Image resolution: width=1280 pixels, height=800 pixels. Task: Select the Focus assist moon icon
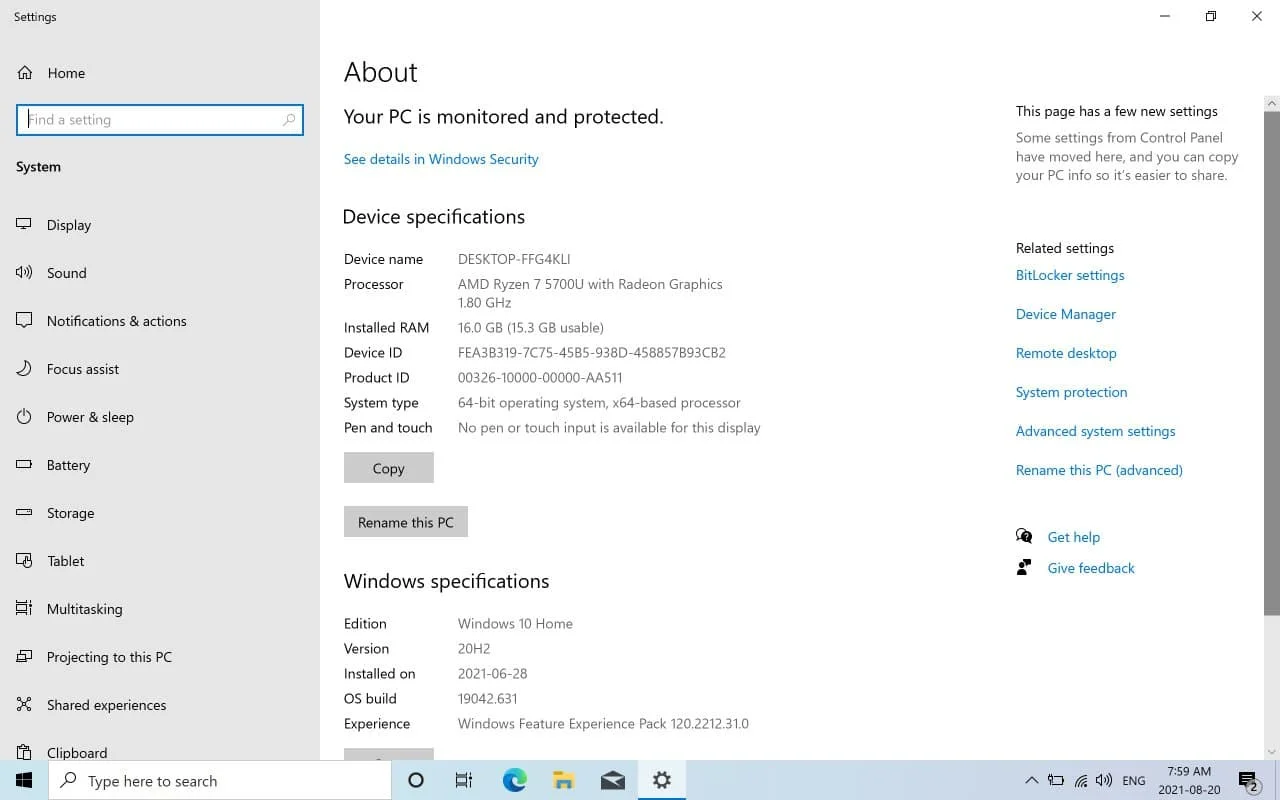tap(25, 369)
